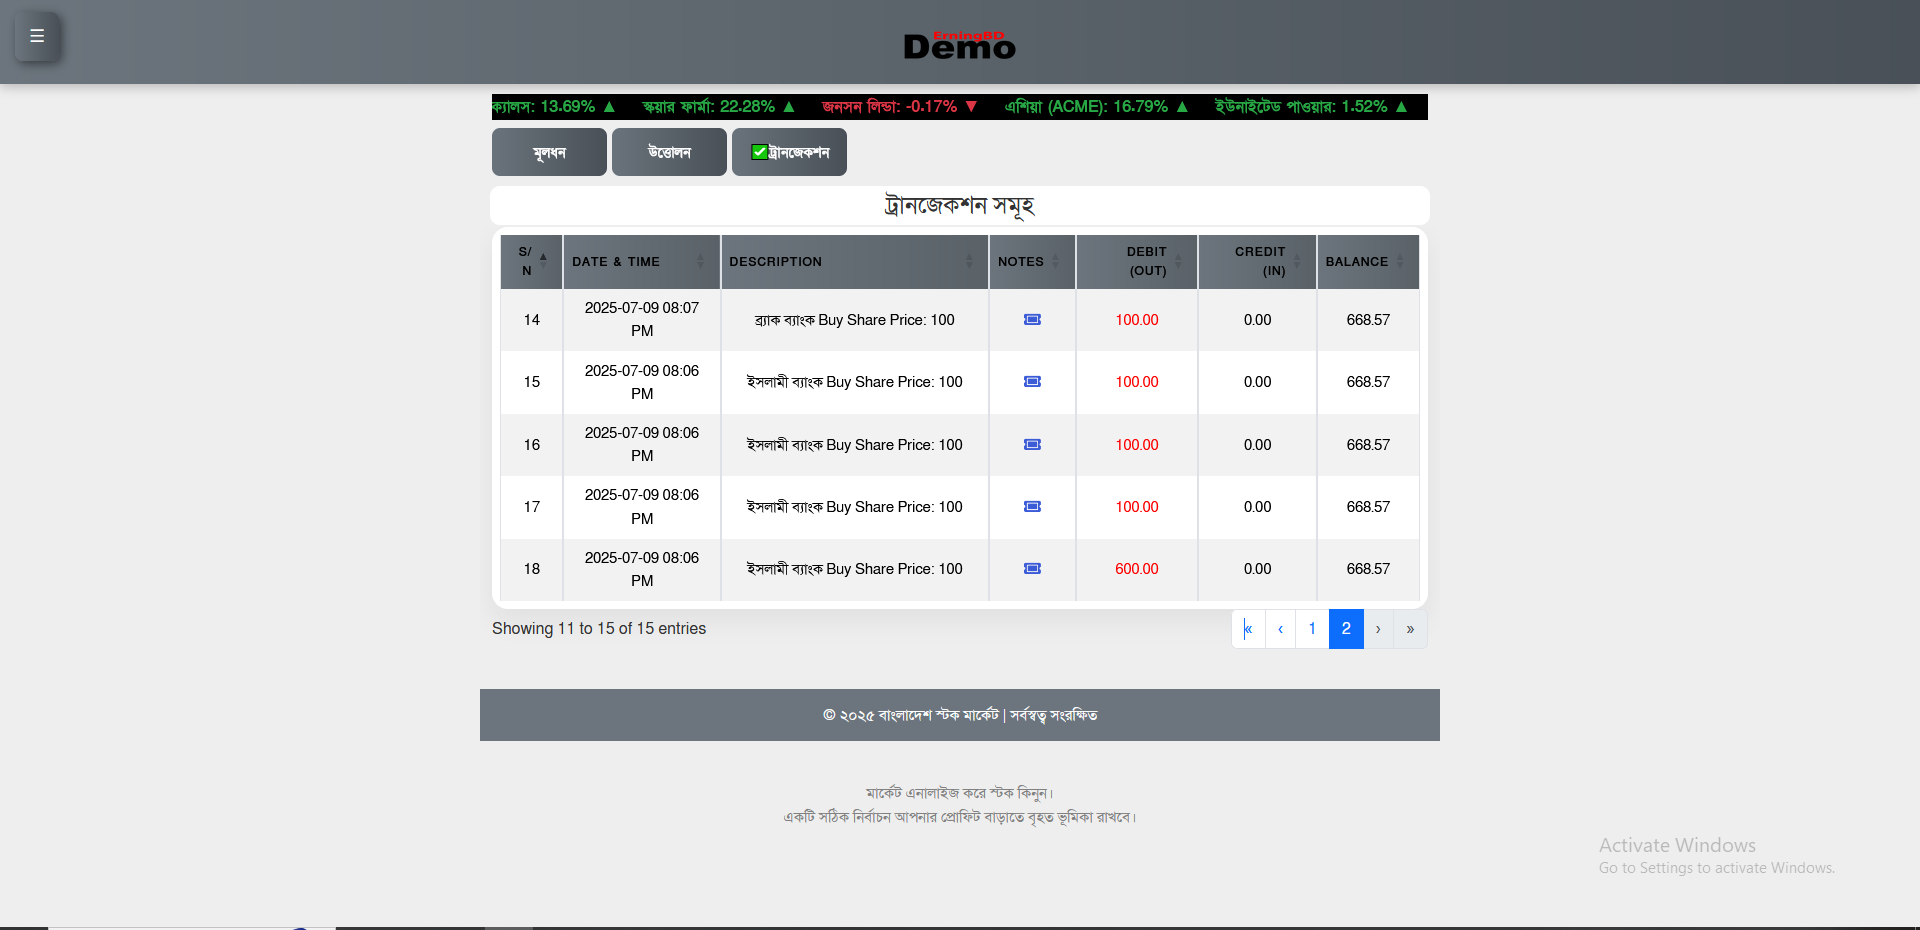
Task: Open notes icon for transaction 17
Action: (x=1032, y=507)
